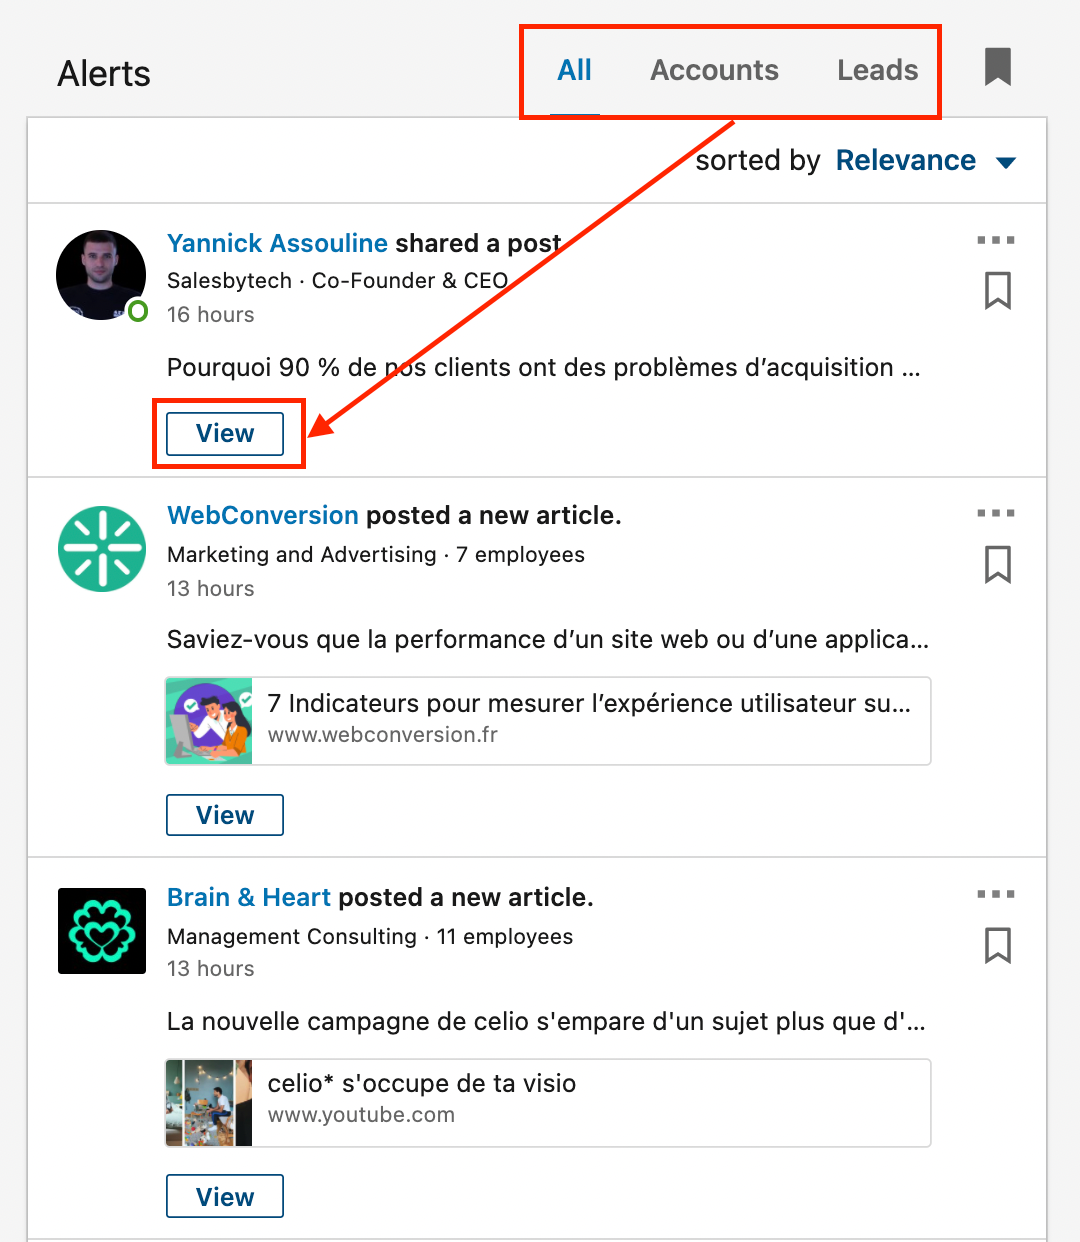This screenshot has height=1242, width=1080.
Task: View Yannick Assouline's shared post
Action: [225, 433]
